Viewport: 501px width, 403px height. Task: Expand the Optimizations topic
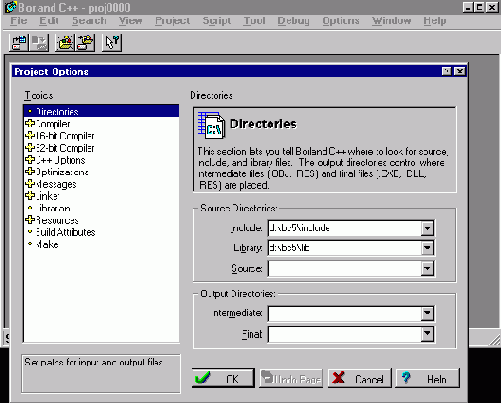[x=30, y=172]
